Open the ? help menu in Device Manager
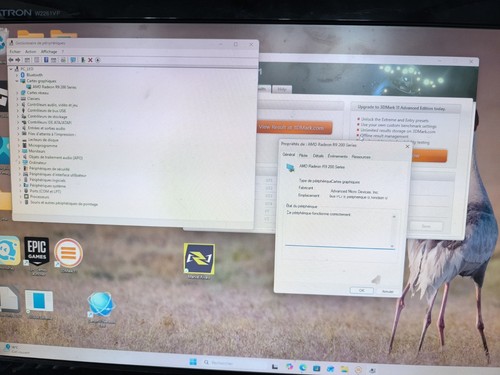This screenshot has height=375, width=500. pos(62,51)
